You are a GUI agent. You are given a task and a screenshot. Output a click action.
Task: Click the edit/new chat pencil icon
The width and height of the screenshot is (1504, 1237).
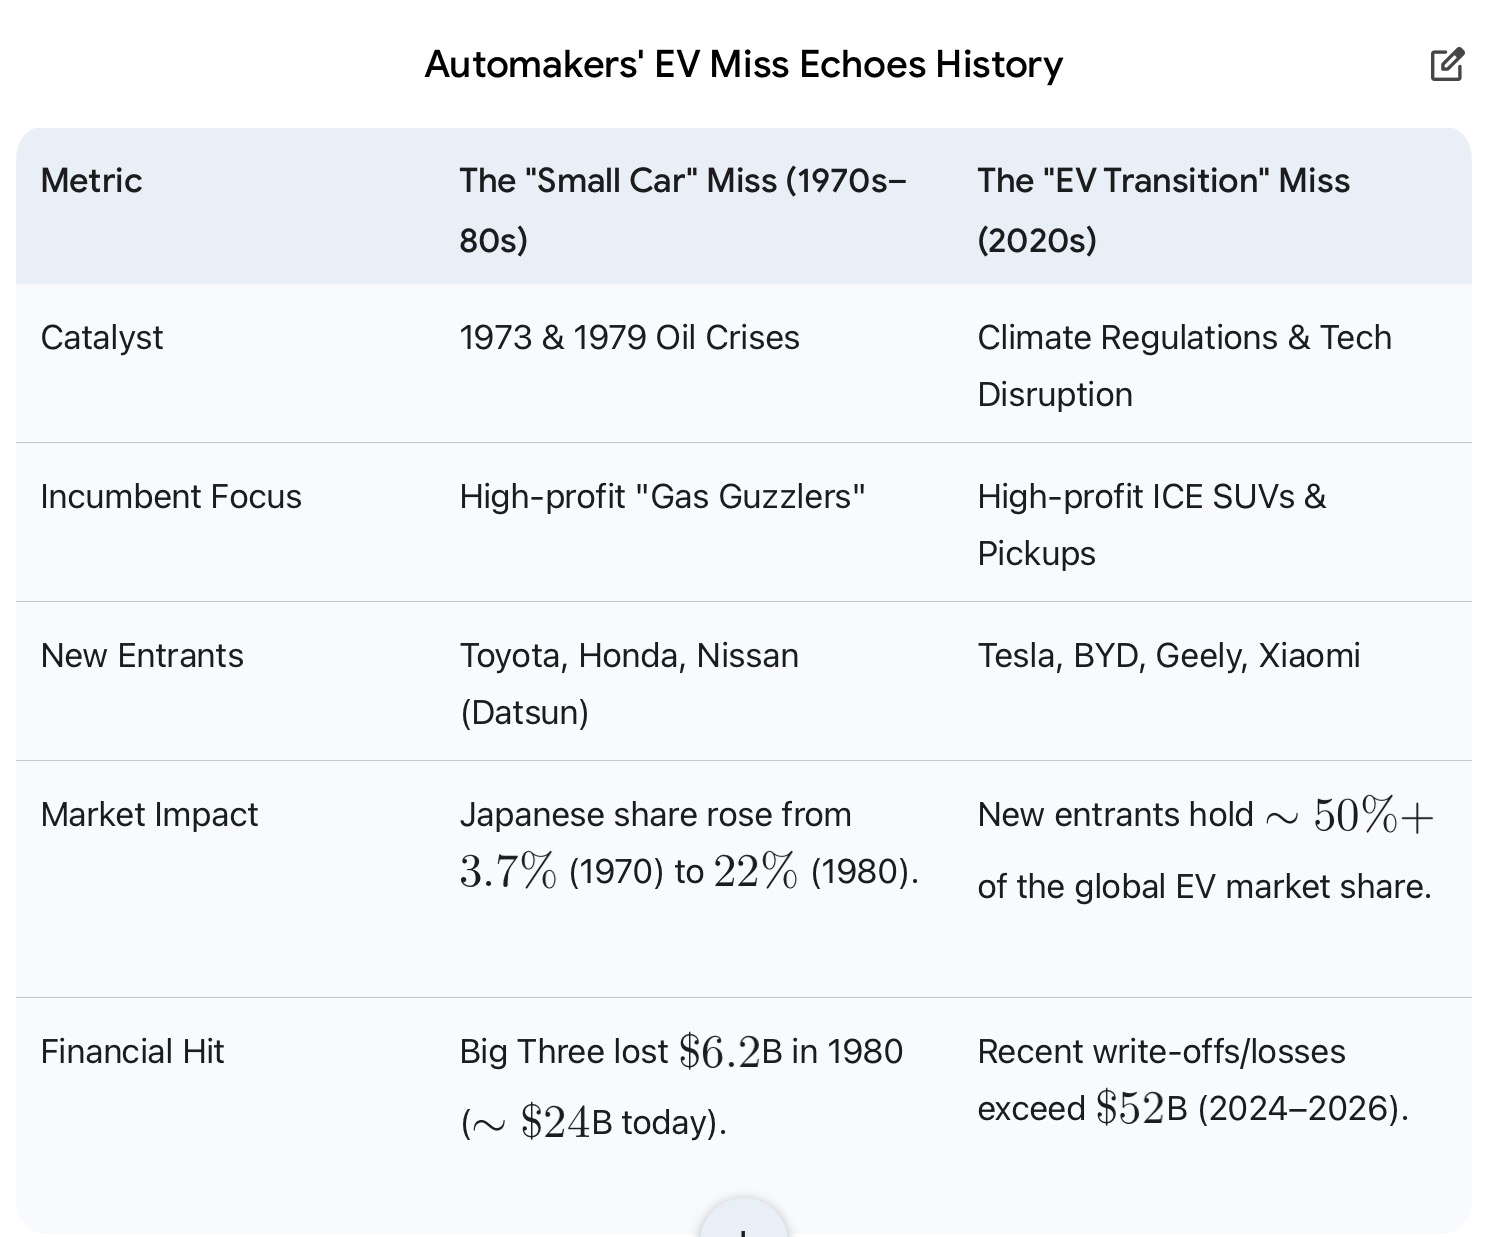coord(1447,65)
